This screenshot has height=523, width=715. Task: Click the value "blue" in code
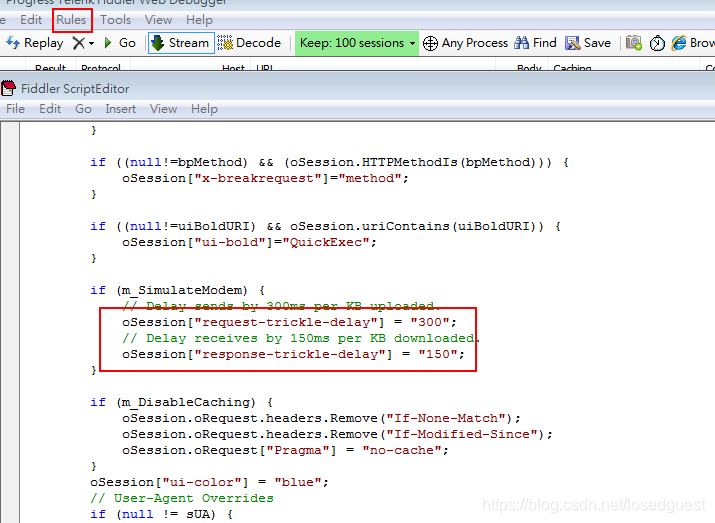coord(297,482)
